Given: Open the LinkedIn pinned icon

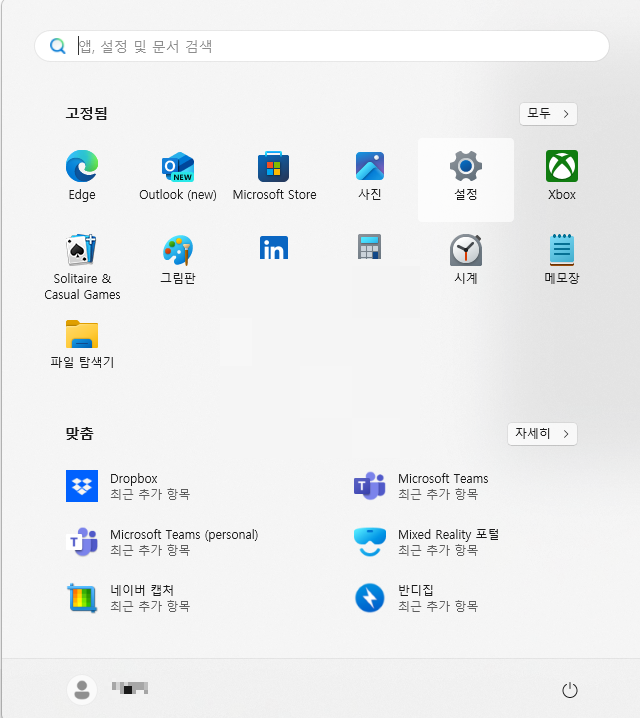Looking at the screenshot, I should pyautogui.click(x=274, y=248).
